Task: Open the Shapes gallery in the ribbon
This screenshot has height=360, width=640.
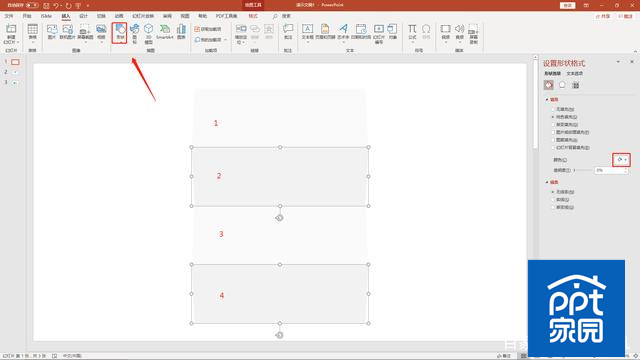Action: coord(120,32)
